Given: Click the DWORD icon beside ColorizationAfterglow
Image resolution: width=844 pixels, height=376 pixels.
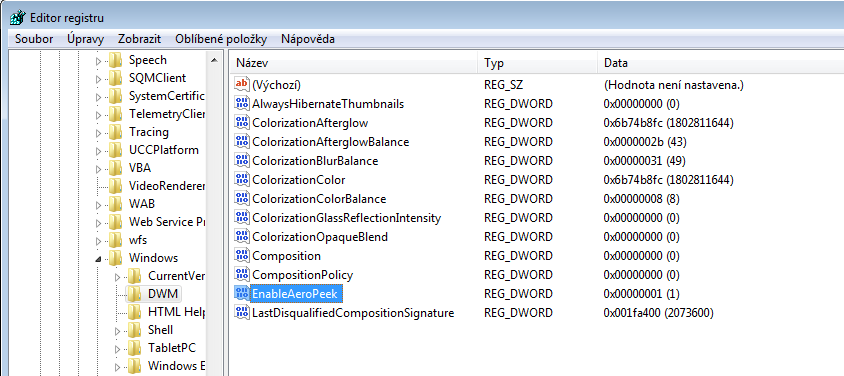Looking at the screenshot, I should (242, 123).
